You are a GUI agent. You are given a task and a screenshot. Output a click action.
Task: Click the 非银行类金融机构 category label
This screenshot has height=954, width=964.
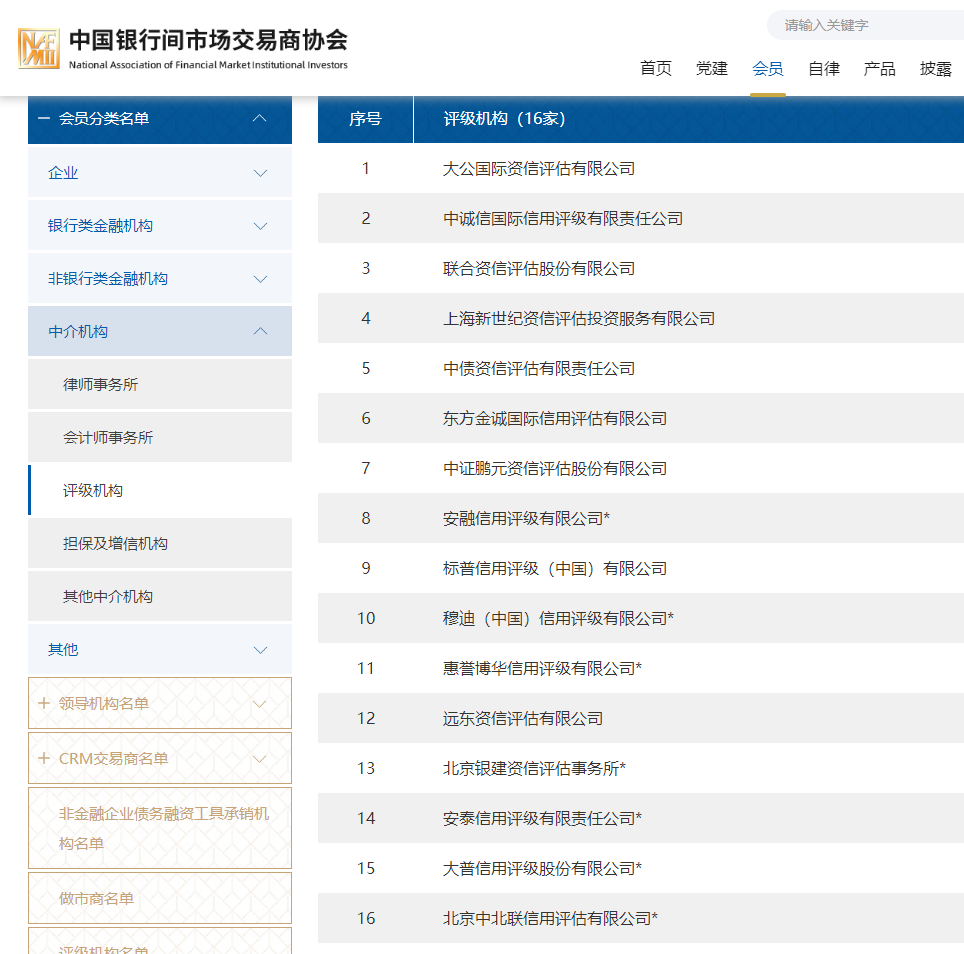[108, 278]
